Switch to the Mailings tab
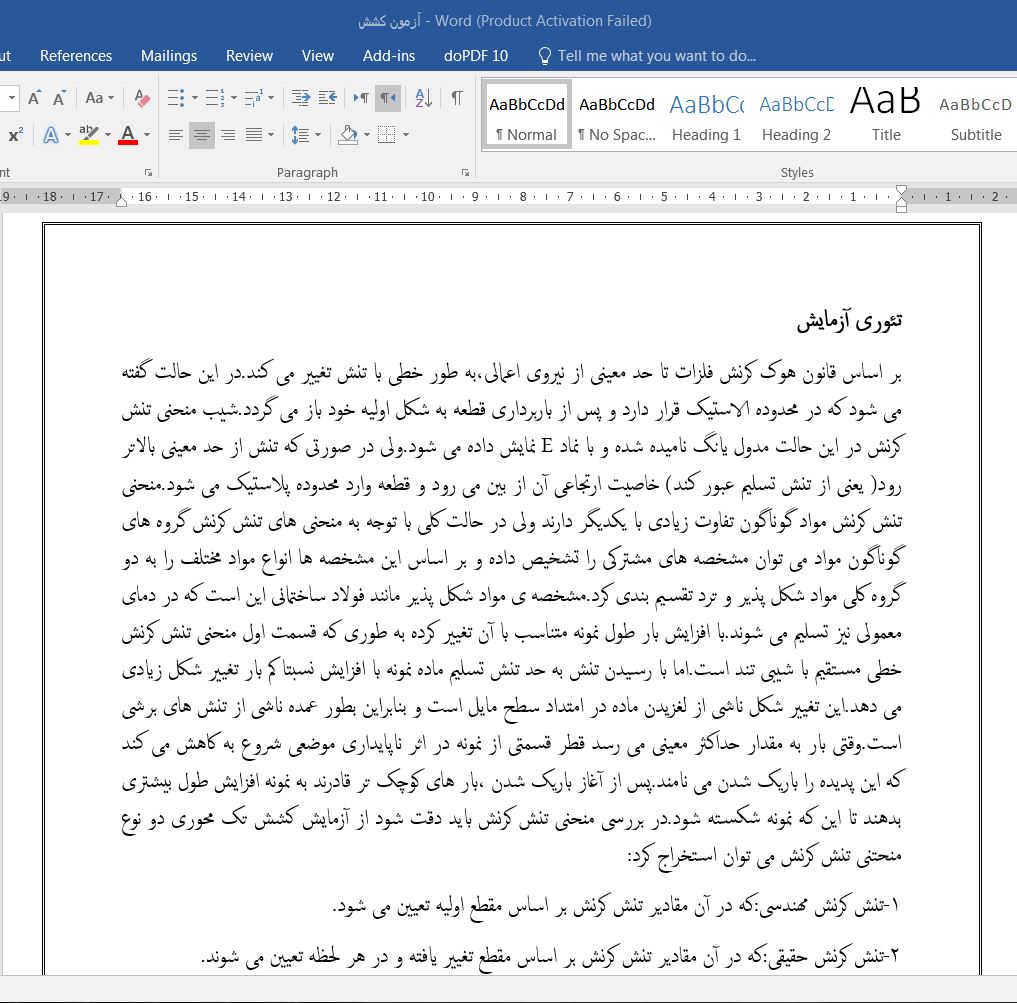Image resolution: width=1017 pixels, height=1003 pixels. click(x=169, y=56)
